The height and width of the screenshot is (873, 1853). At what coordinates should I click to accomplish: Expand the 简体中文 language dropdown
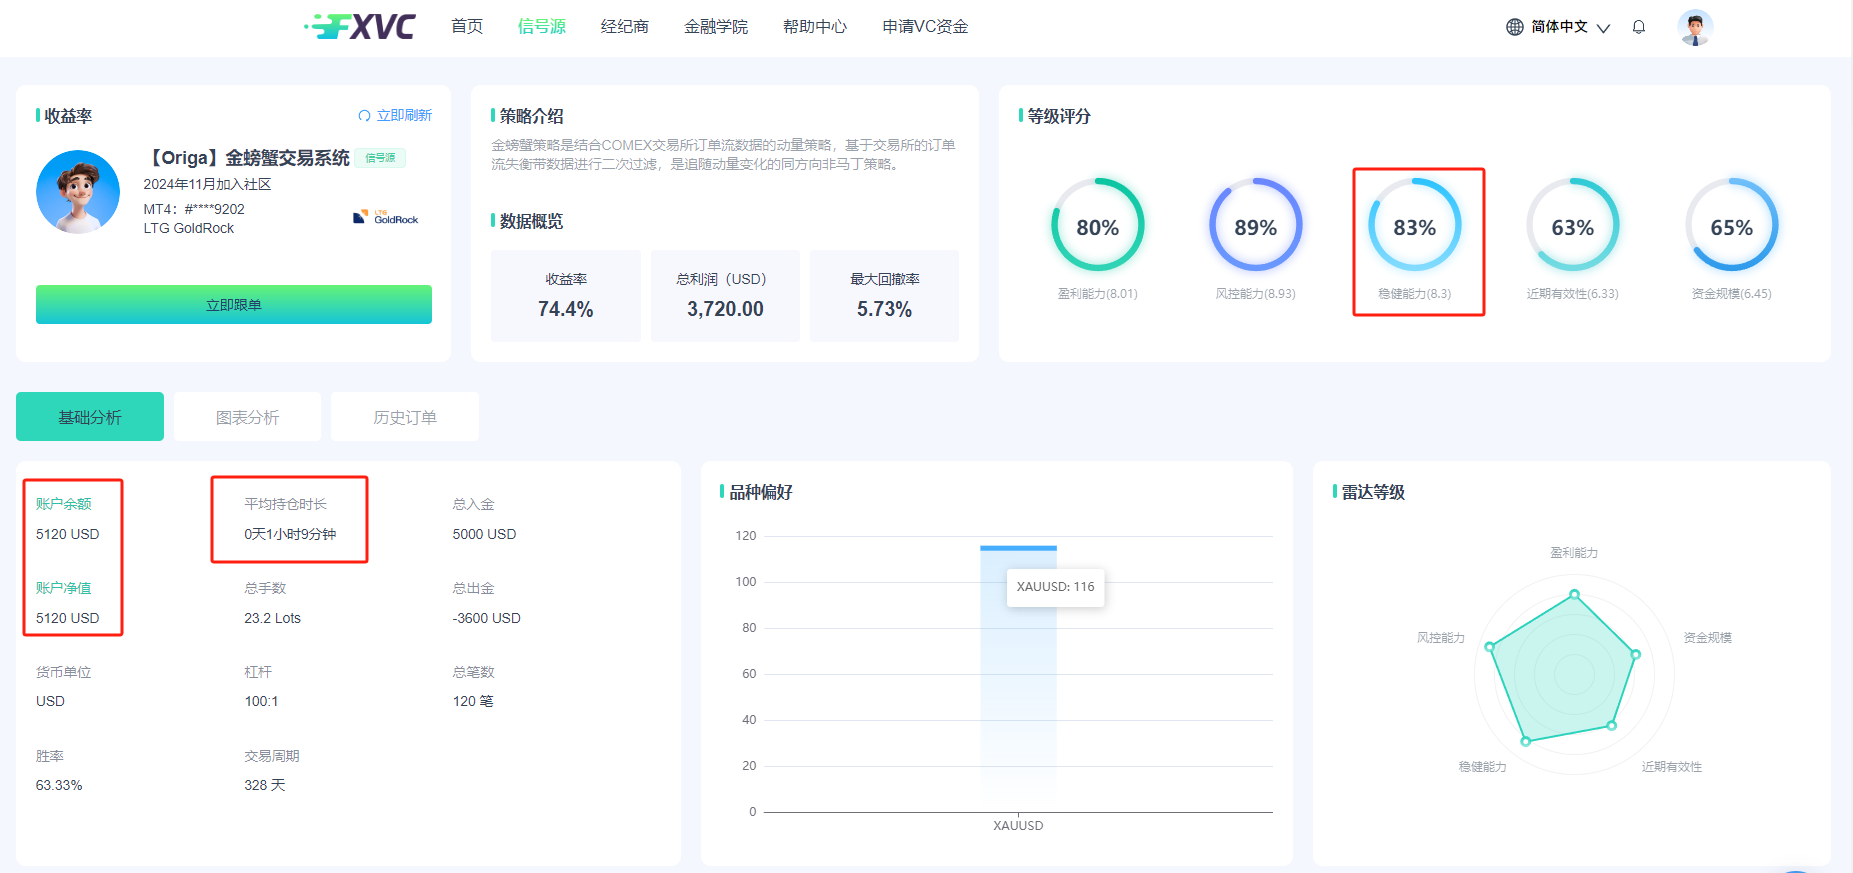pyautogui.click(x=1570, y=27)
